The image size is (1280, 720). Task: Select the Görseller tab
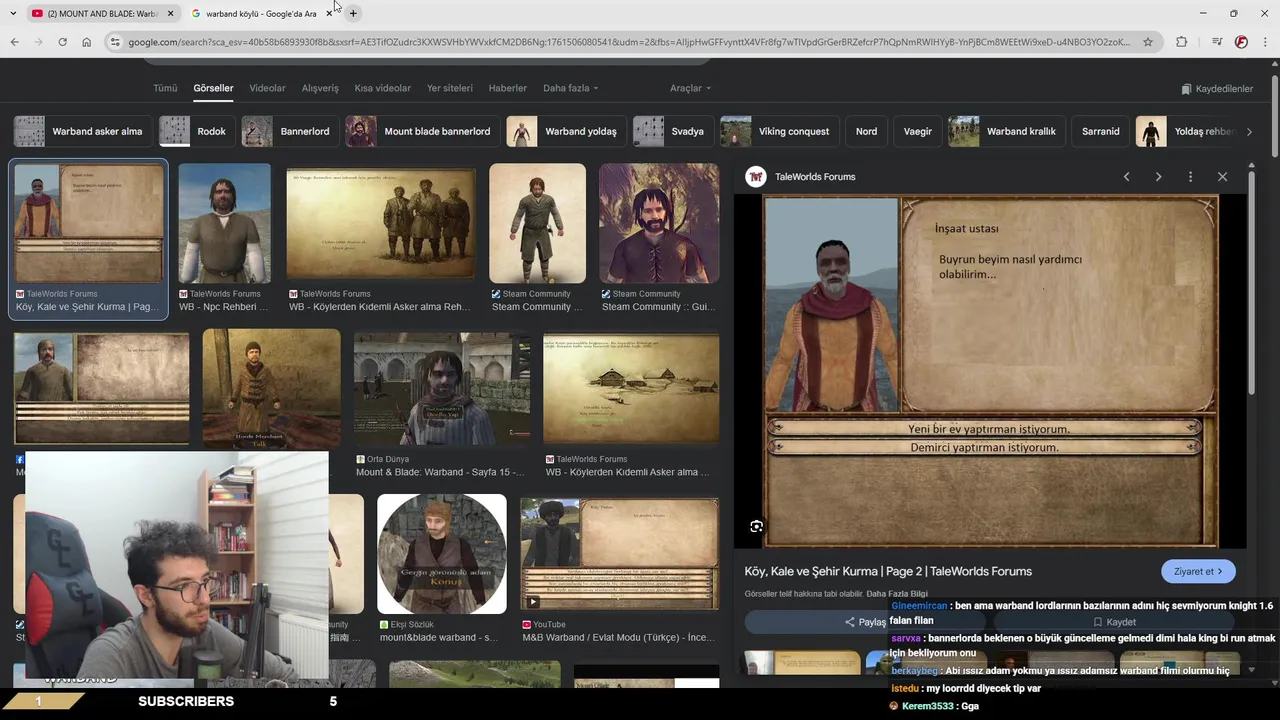click(x=213, y=88)
